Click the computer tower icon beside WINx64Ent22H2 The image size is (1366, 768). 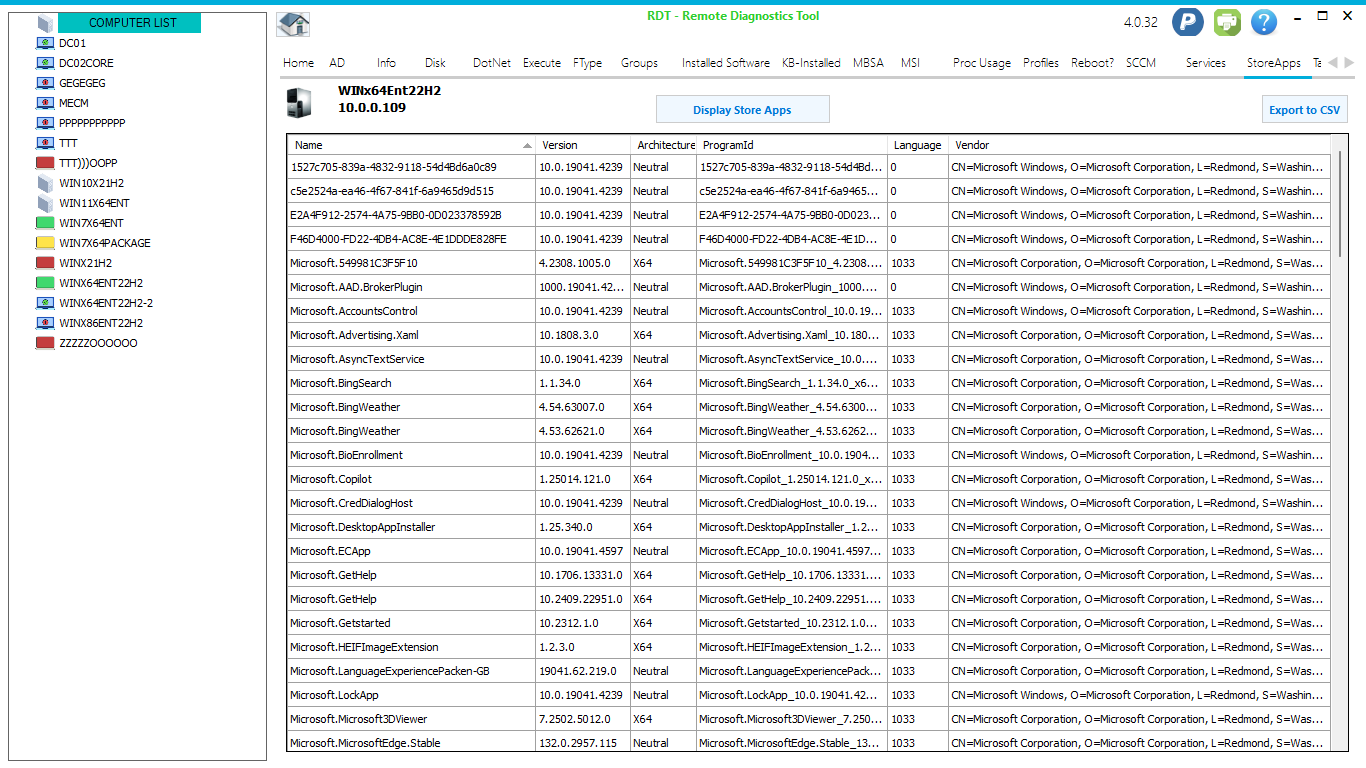tap(301, 103)
